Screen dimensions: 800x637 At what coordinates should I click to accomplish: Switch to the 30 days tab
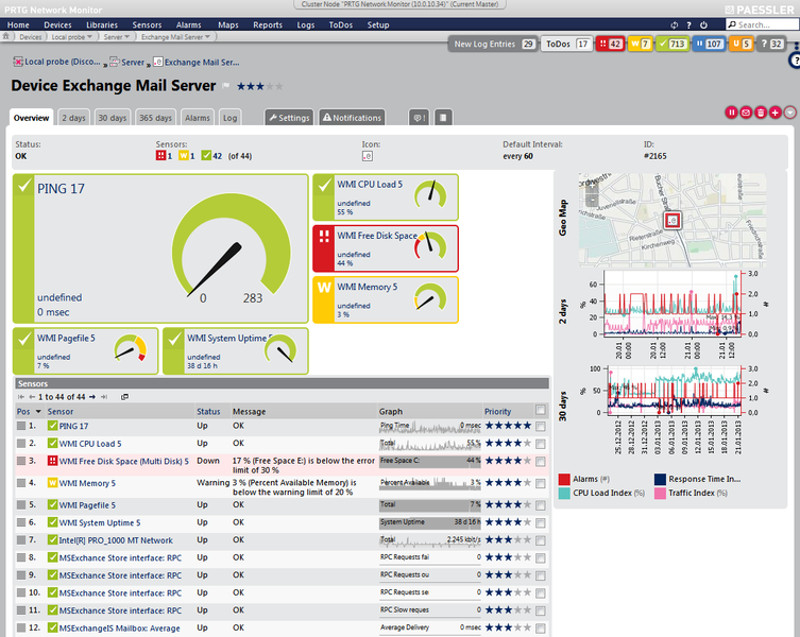click(112, 118)
